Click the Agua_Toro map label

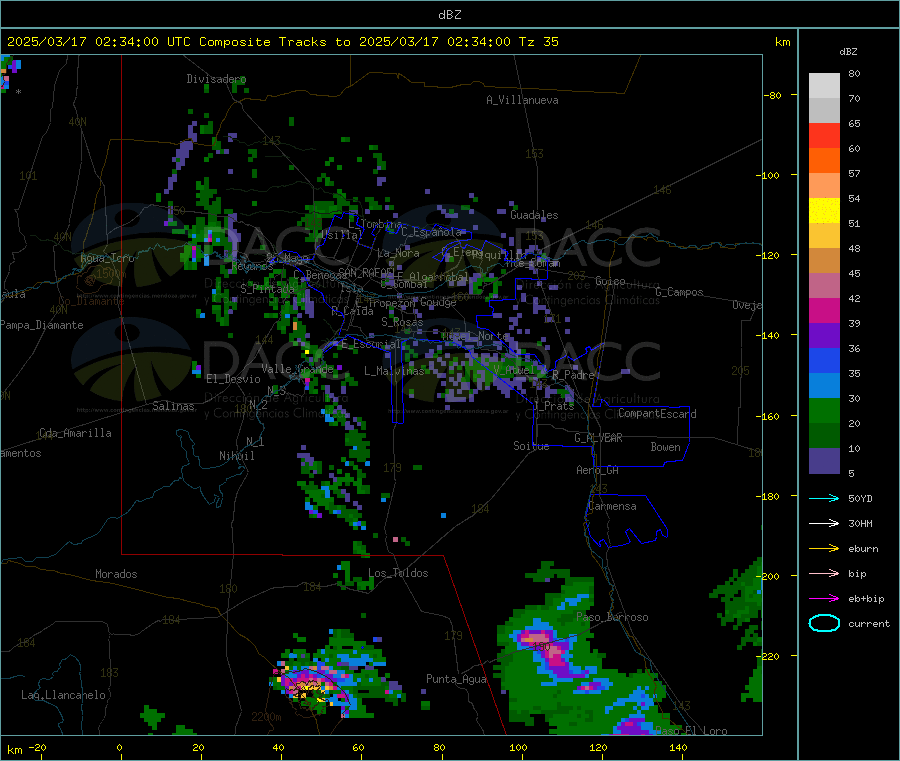(107, 258)
